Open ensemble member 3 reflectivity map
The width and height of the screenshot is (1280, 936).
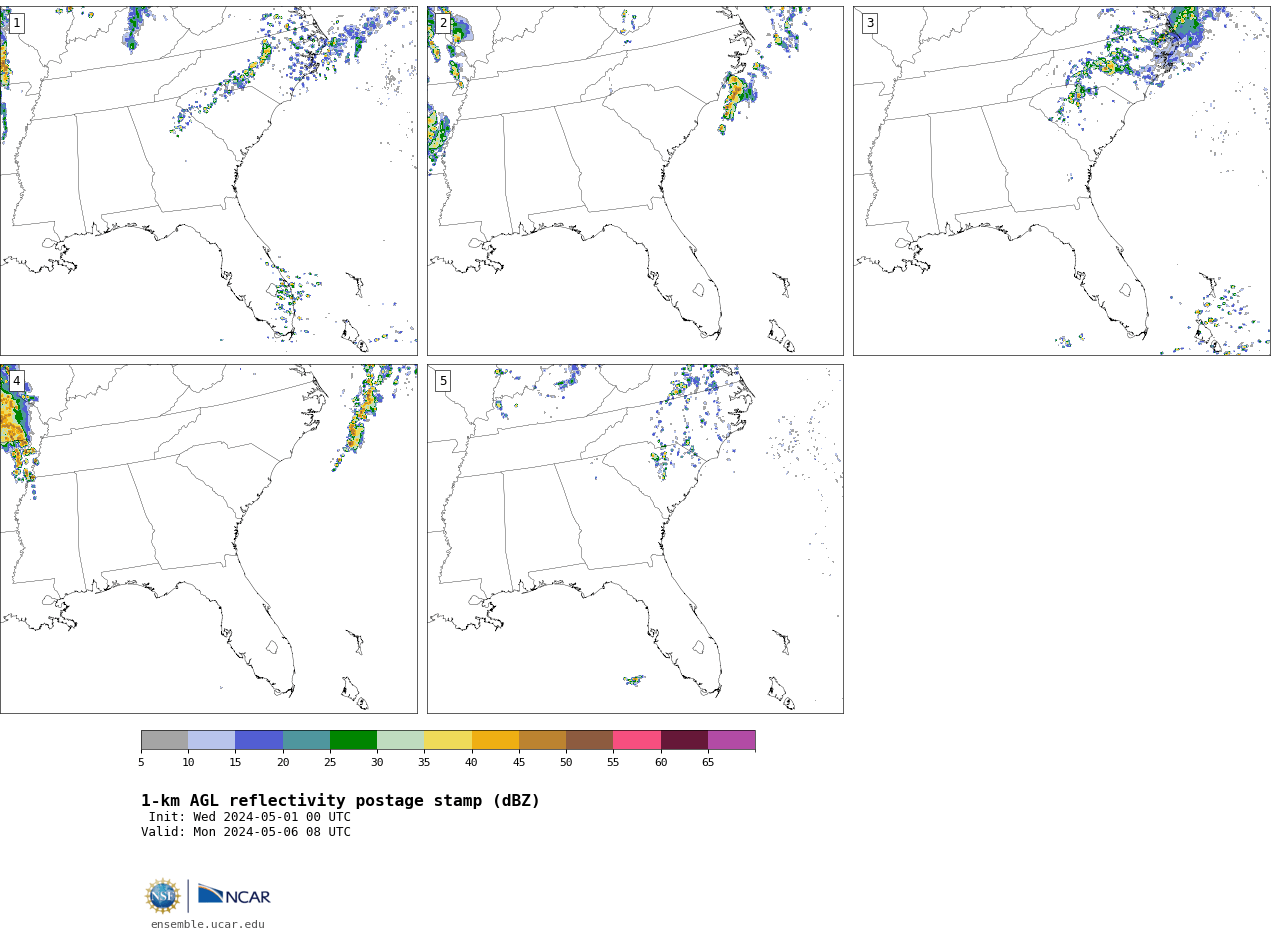[1061, 180]
